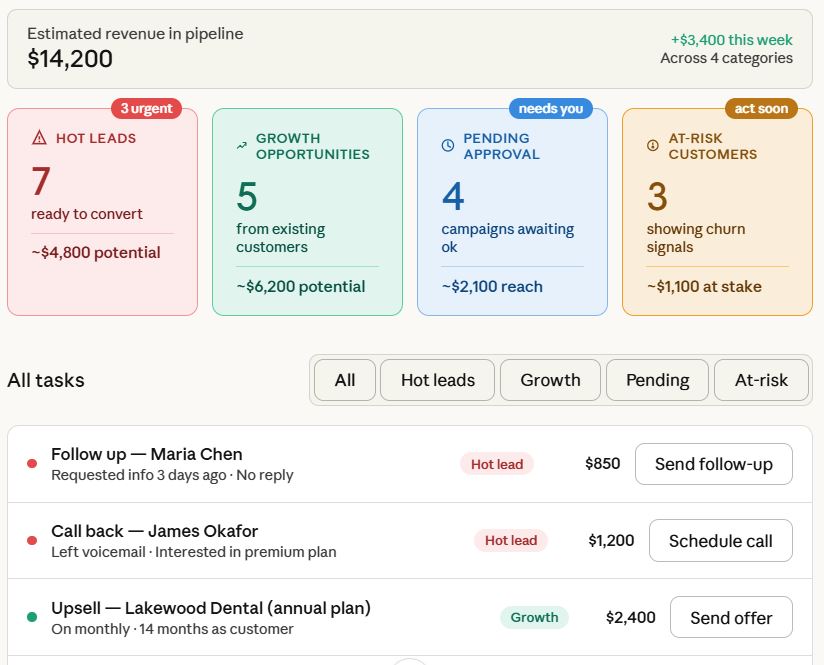Click the 'needs you' badge on Pending Approval
This screenshot has height=665, width=824.
coord(551,108)
